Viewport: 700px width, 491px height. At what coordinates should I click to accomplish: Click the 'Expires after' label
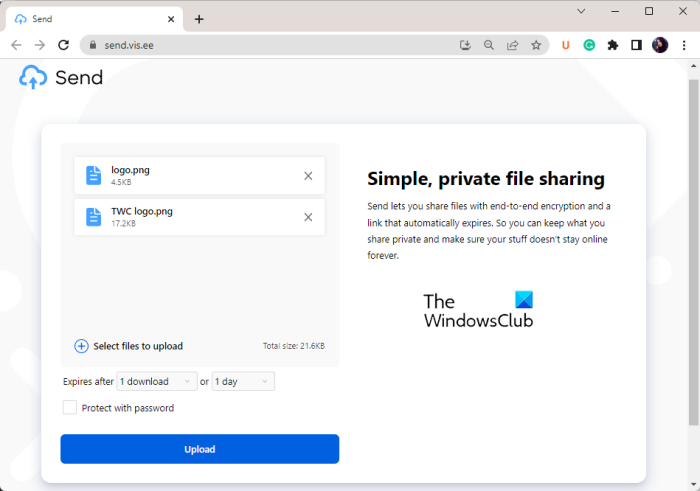[88, 382]
